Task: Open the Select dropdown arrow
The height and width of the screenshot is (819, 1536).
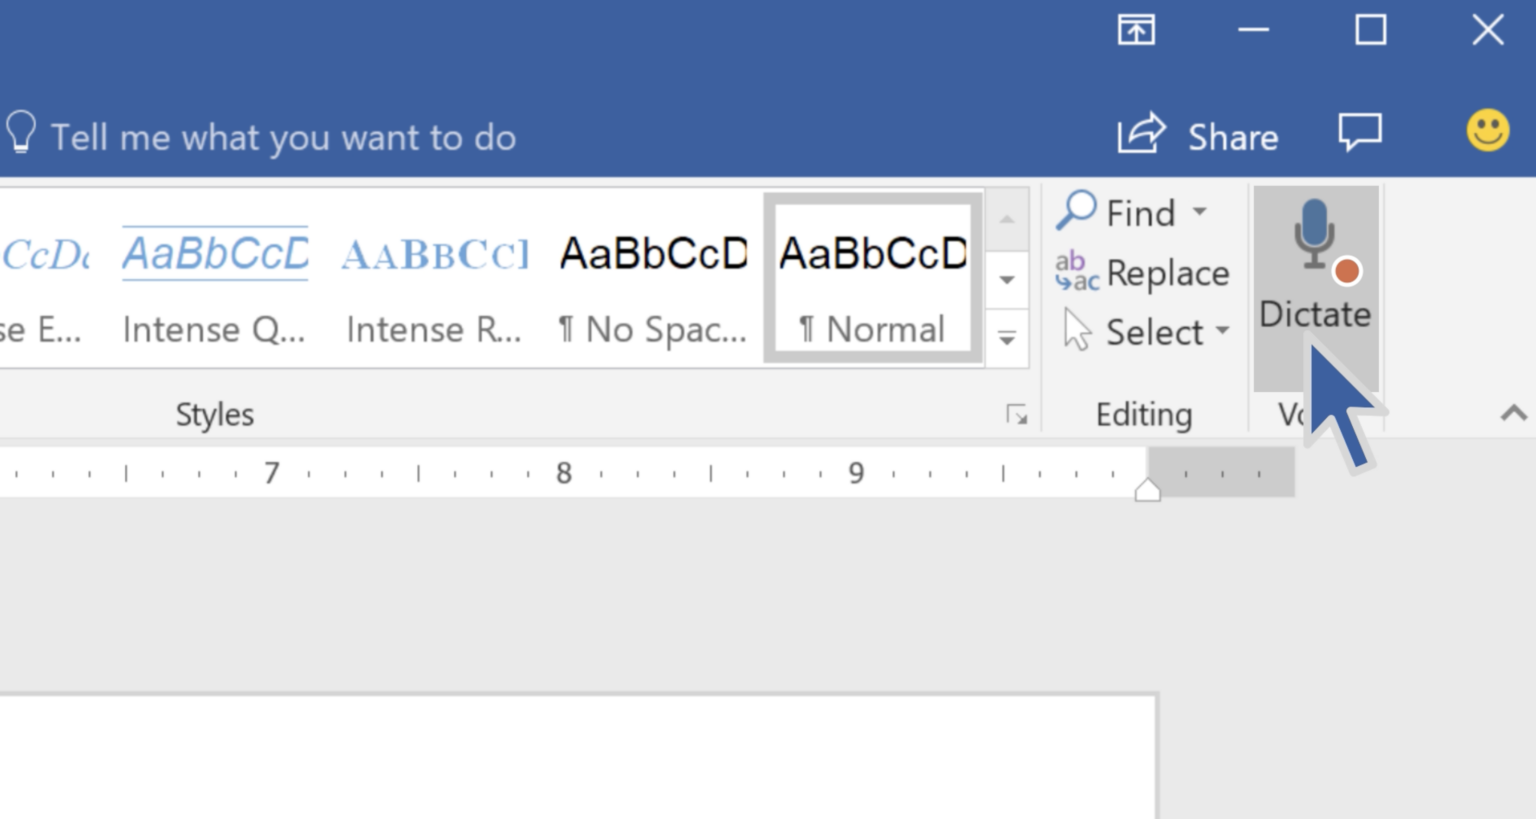Action: [x=1222, y=331]
